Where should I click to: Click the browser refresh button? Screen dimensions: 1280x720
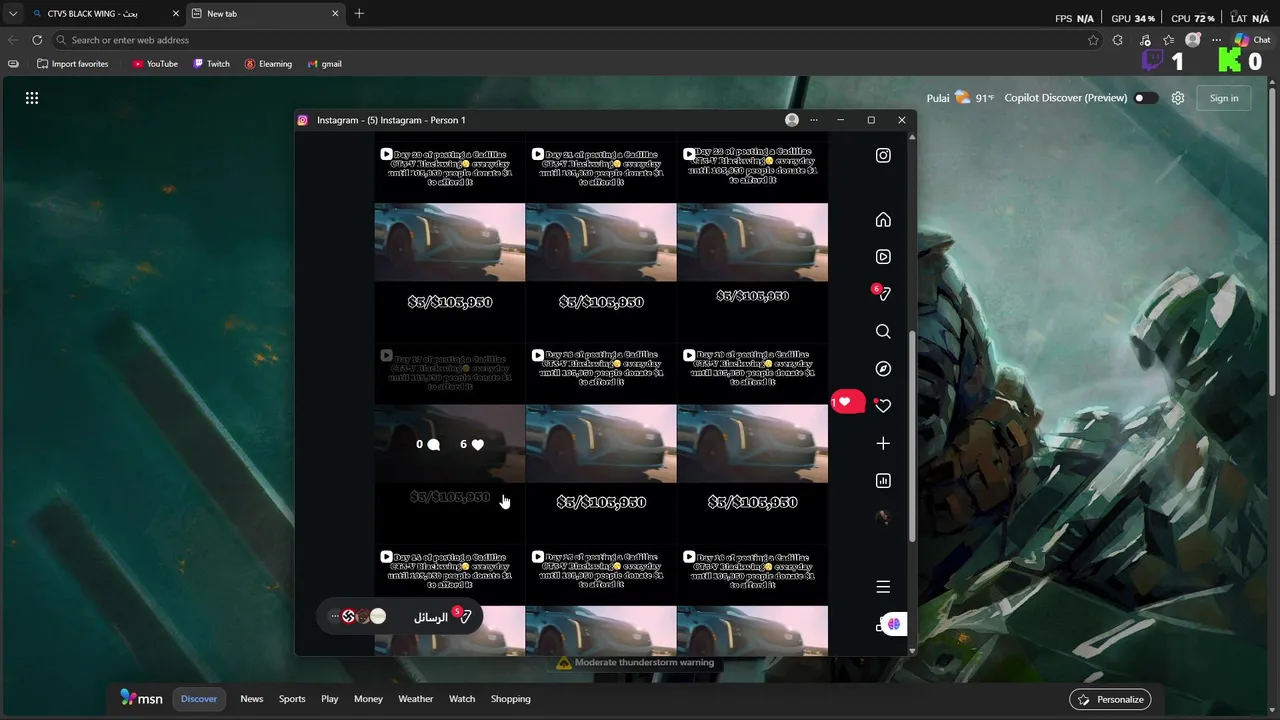point(37,40)
